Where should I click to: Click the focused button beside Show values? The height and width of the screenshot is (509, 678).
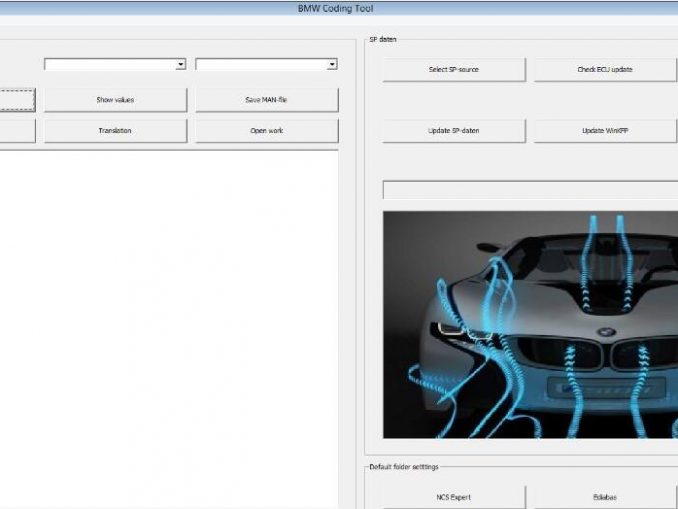(x=17, y=100)
